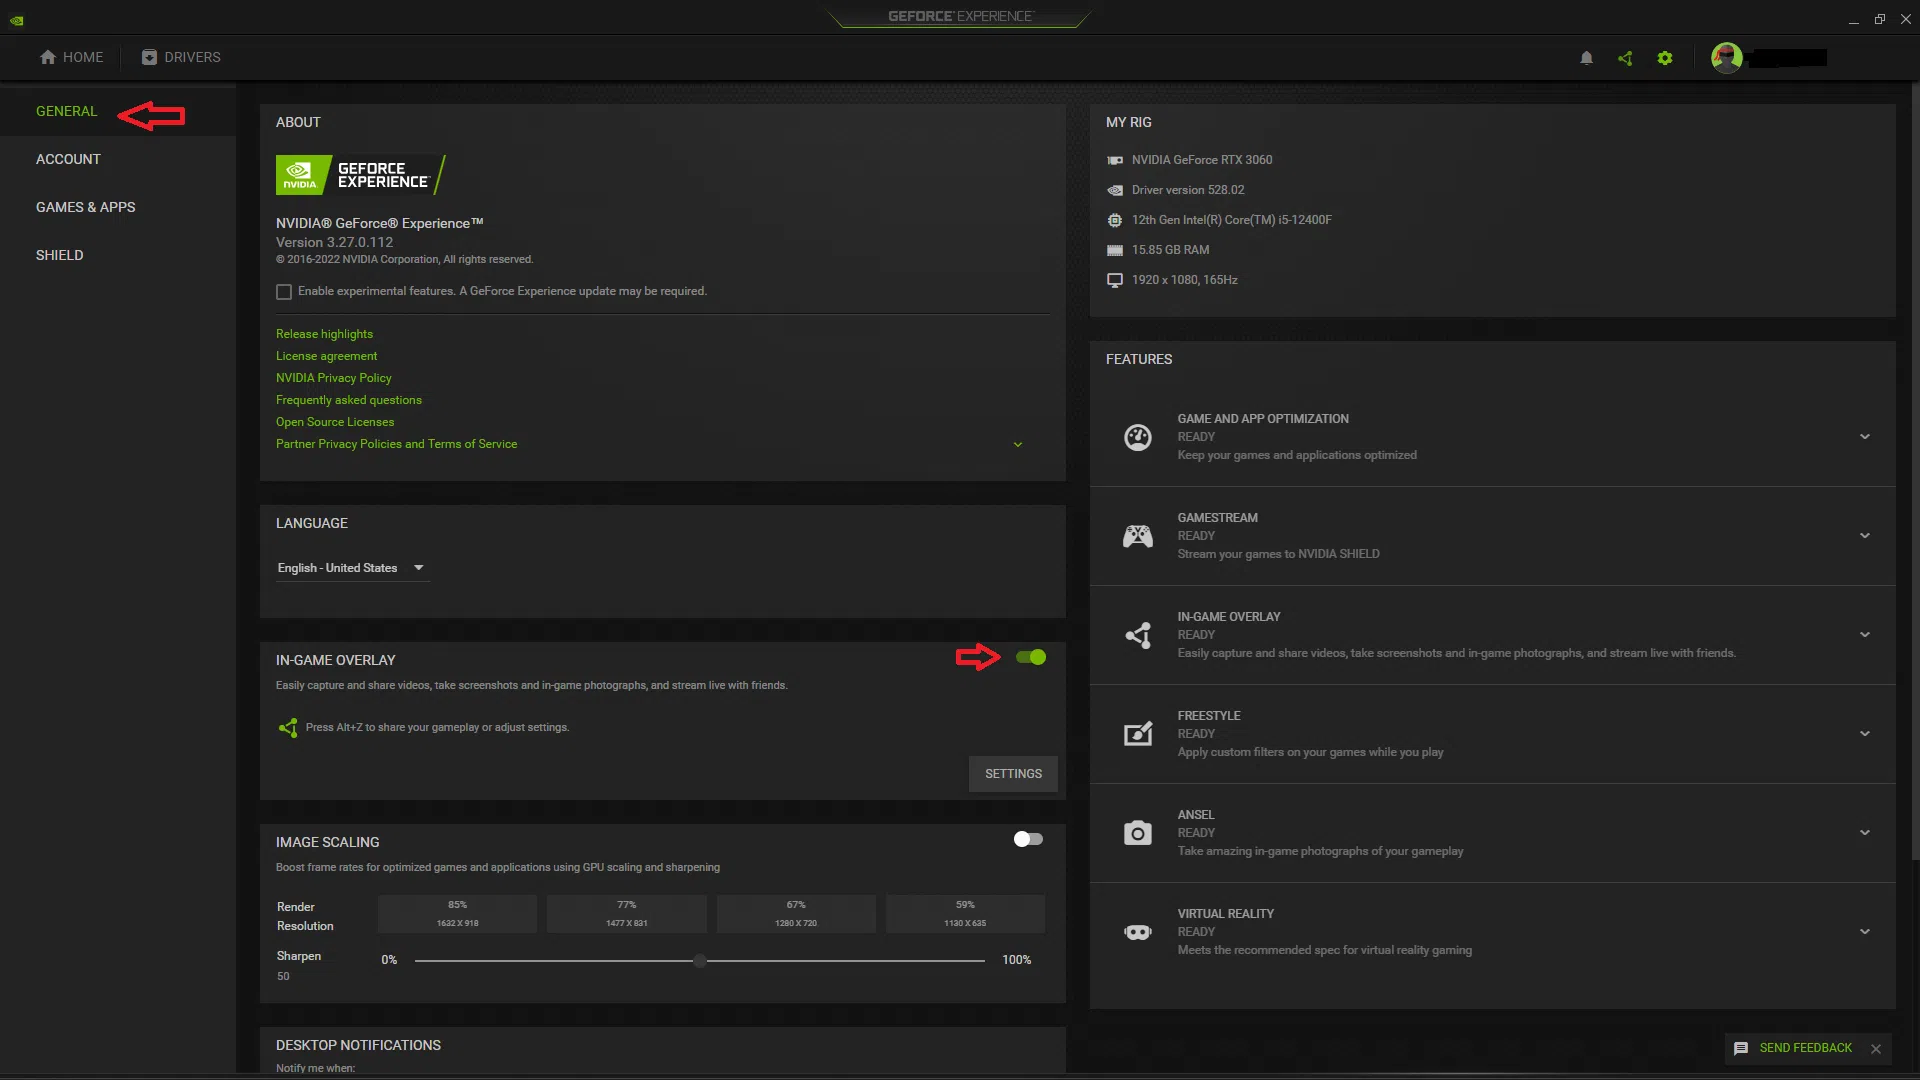Image resolution: width=1920 pixels, height=1080 pixels.
Task: Open the Games & Apps section
Action: 86,207
